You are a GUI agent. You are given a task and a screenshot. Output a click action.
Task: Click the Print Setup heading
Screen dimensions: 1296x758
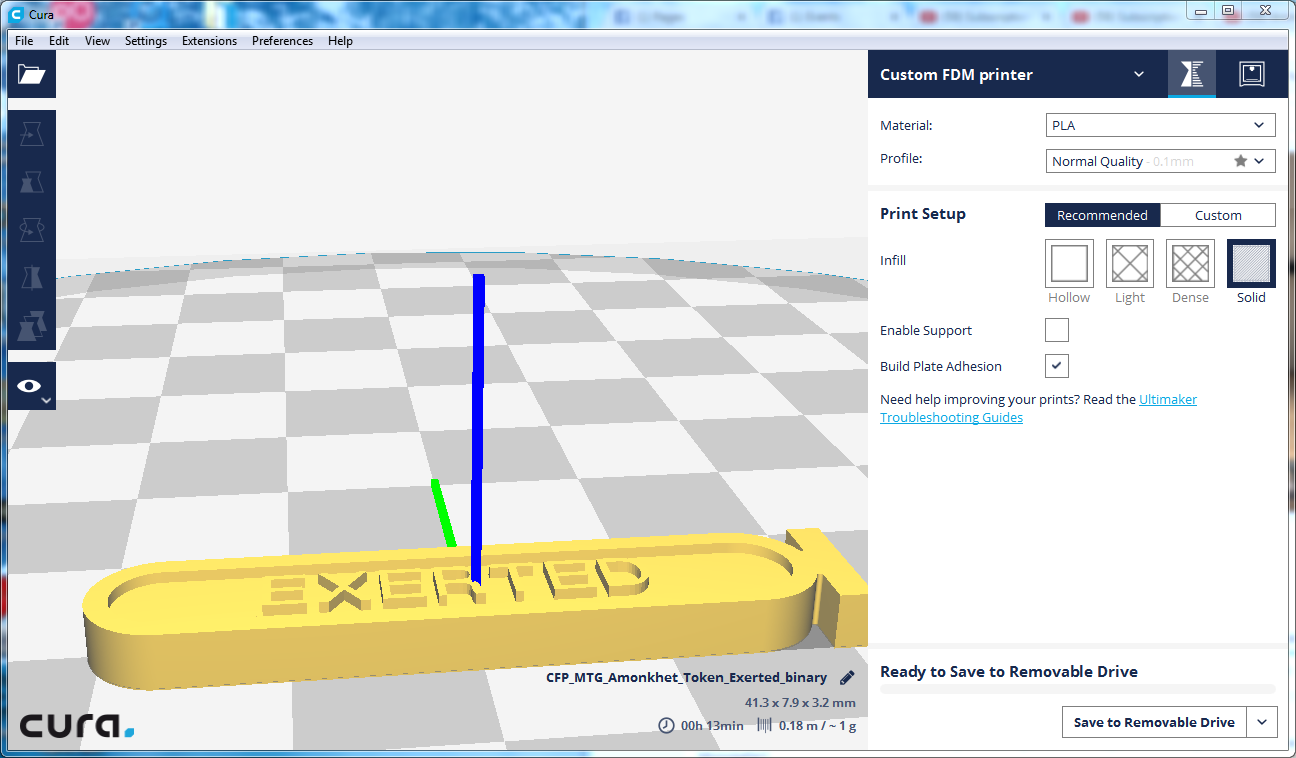[x=923, y=214]
